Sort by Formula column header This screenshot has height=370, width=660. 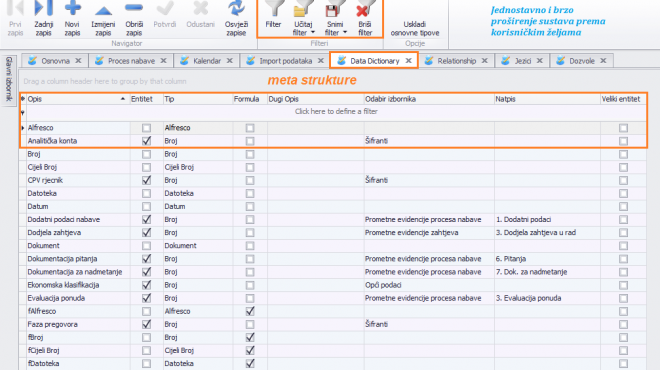click(250, 99)
